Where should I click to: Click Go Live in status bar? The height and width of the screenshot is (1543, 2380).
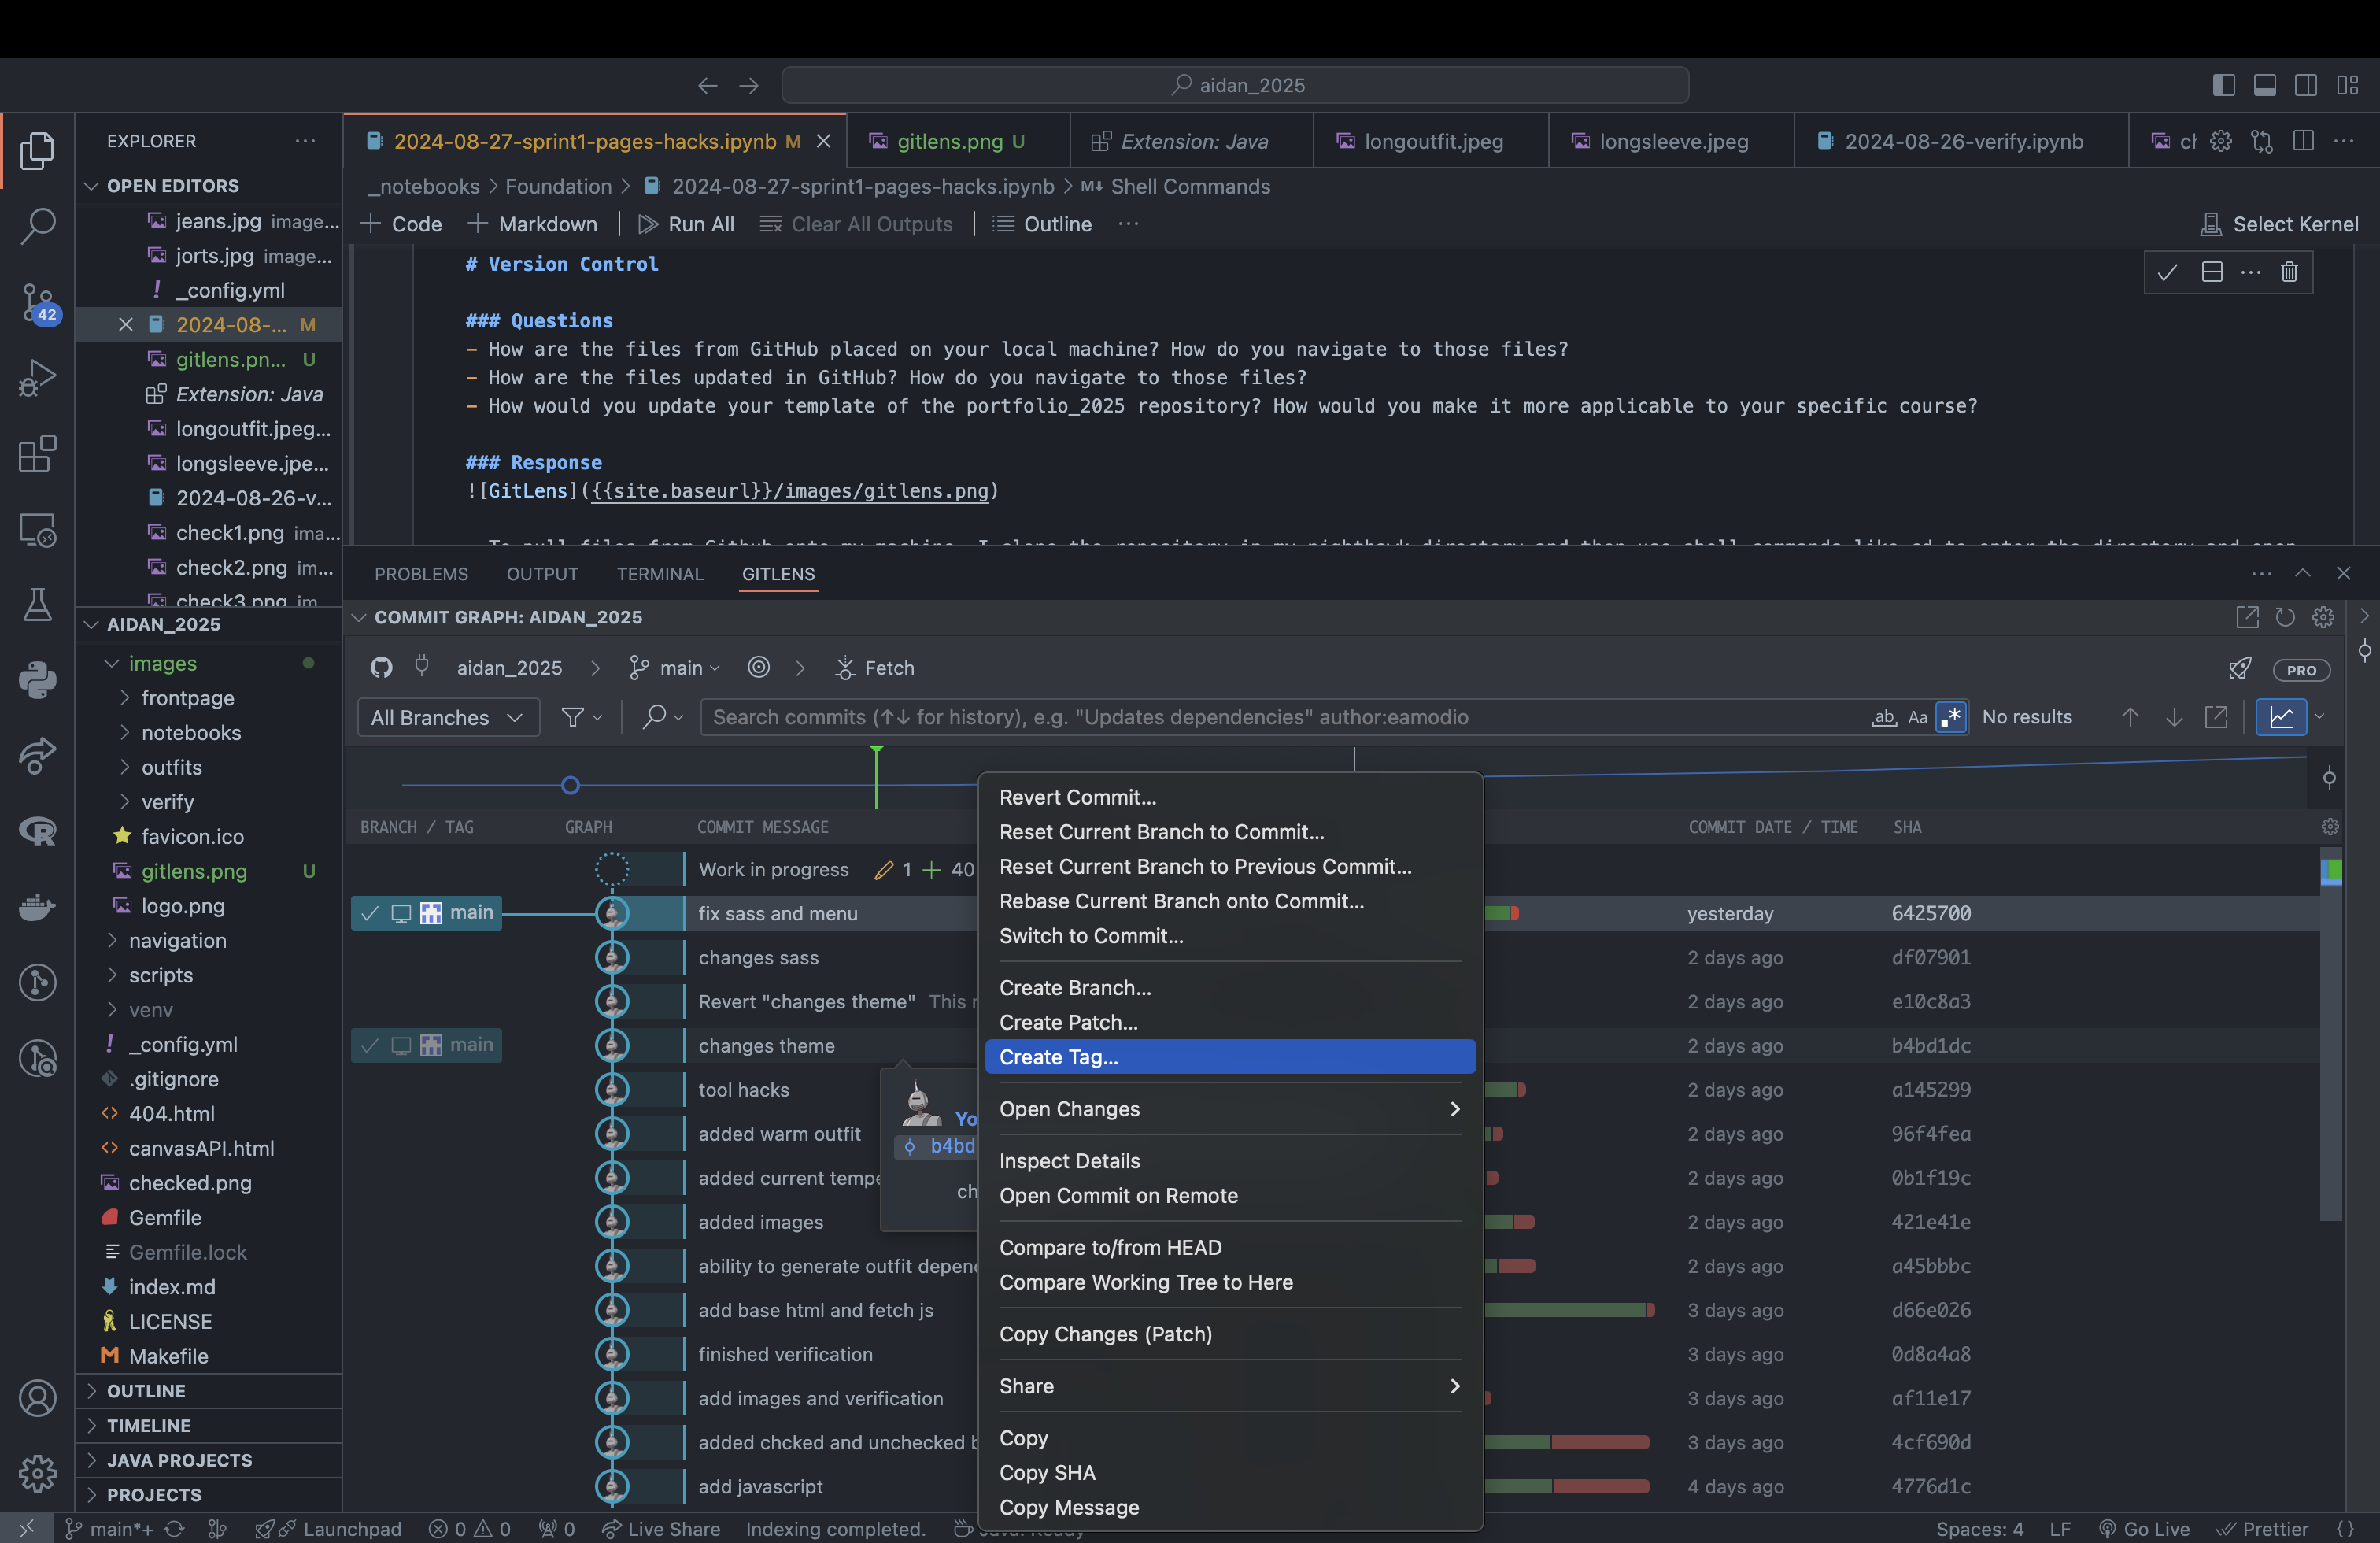(2144, 1528)
